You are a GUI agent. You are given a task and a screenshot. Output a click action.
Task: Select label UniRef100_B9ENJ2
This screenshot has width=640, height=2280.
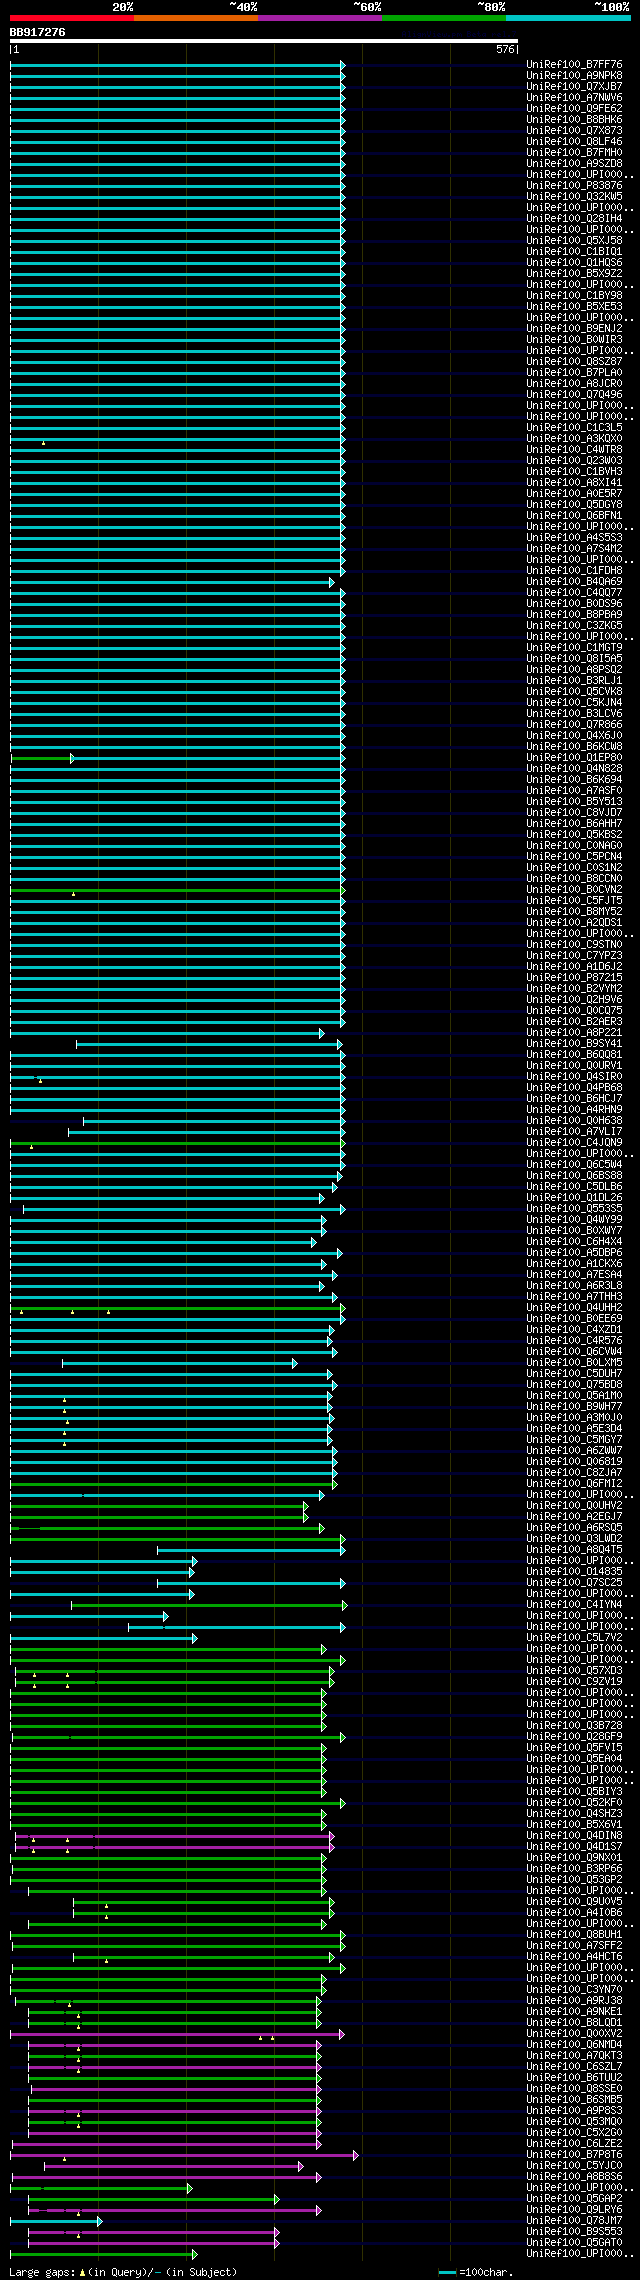pyautogui.click(x=574, y=328)
